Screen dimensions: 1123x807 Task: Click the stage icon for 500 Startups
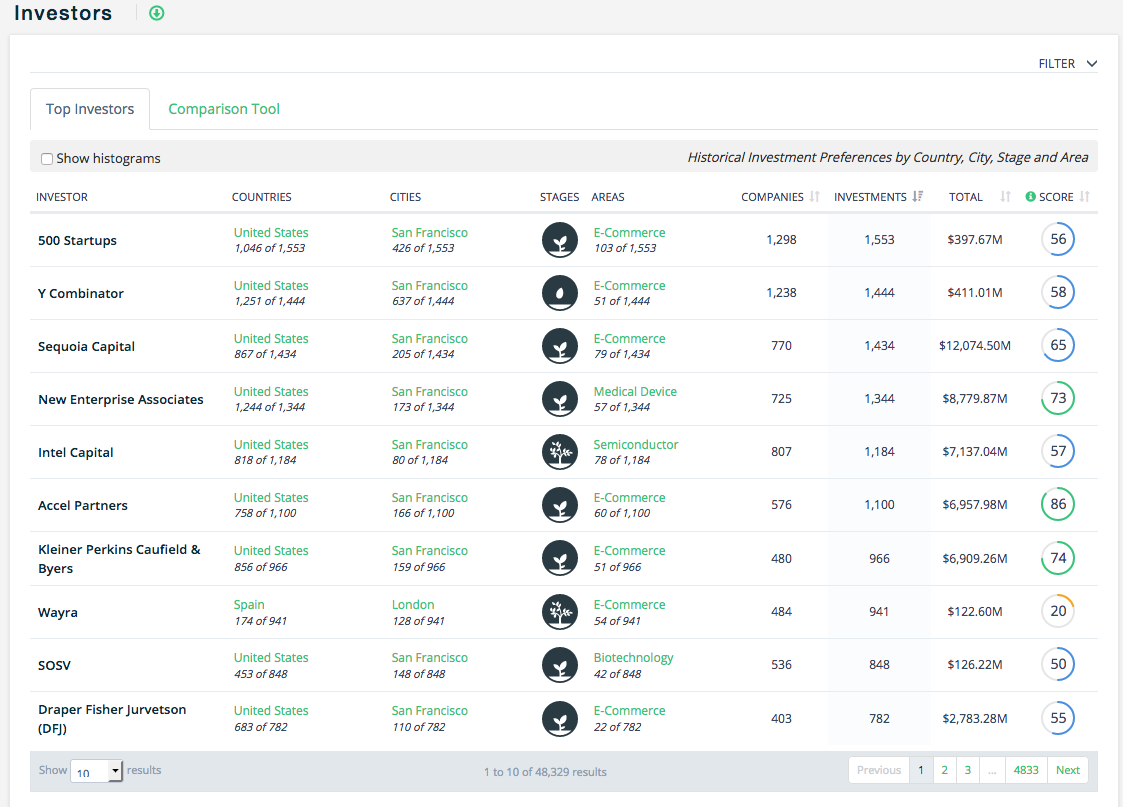pyautogui.click(x=560, y=240)
